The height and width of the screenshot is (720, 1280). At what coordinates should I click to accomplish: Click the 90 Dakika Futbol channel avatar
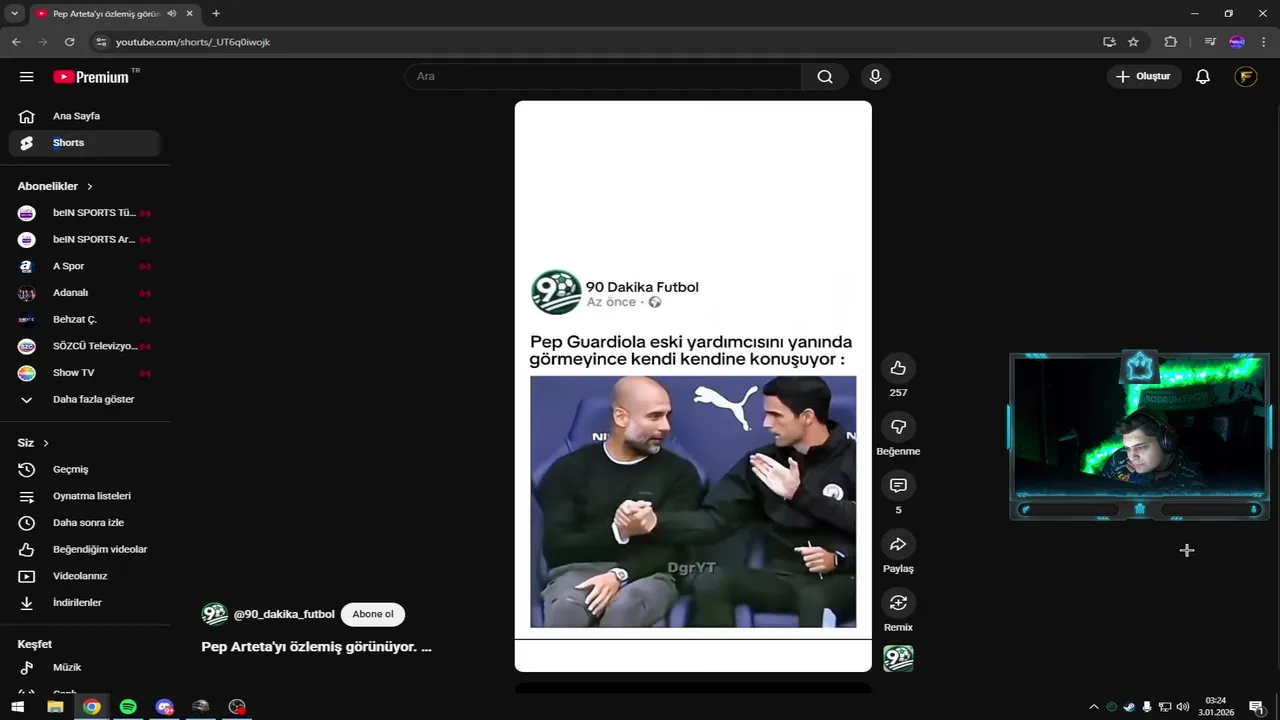point(215,614)
